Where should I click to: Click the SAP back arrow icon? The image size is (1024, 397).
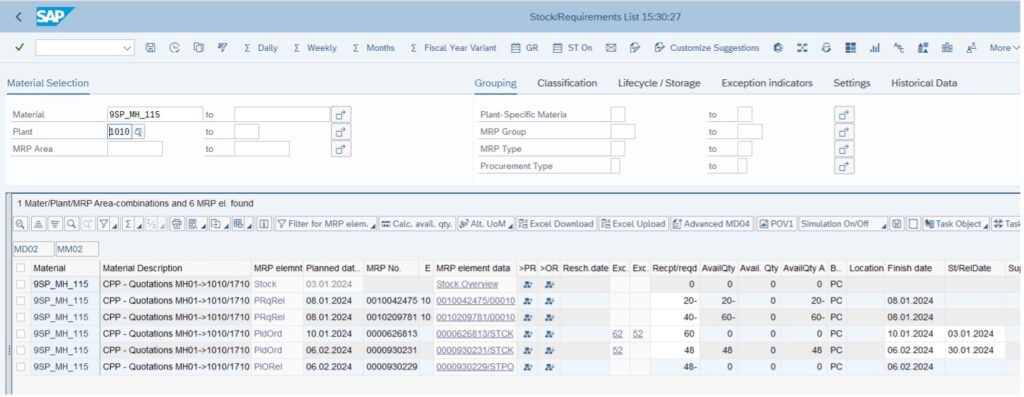[x=18, y=17]
